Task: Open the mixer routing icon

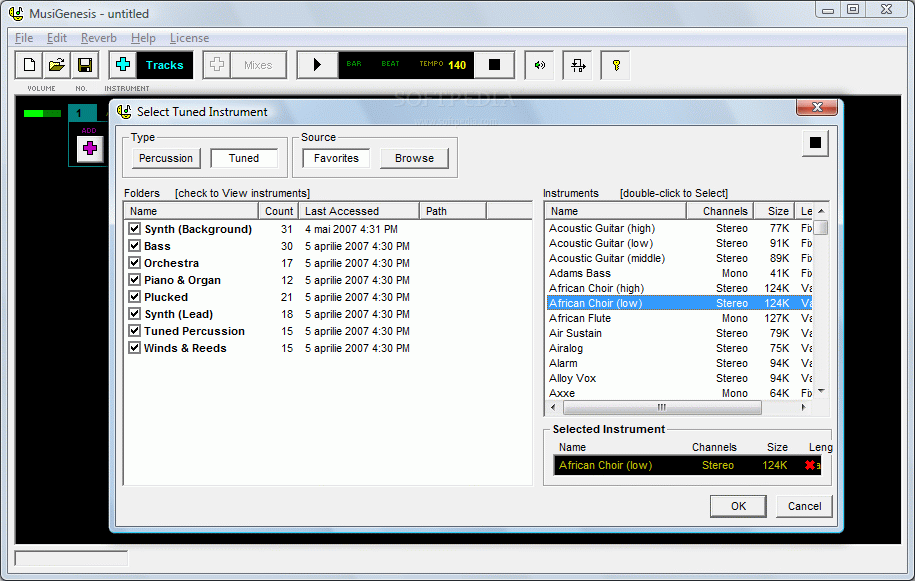Action: click(578, 65)
